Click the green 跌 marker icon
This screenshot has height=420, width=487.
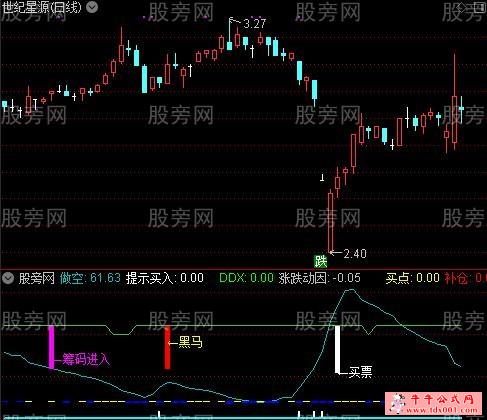coord(321,261)
